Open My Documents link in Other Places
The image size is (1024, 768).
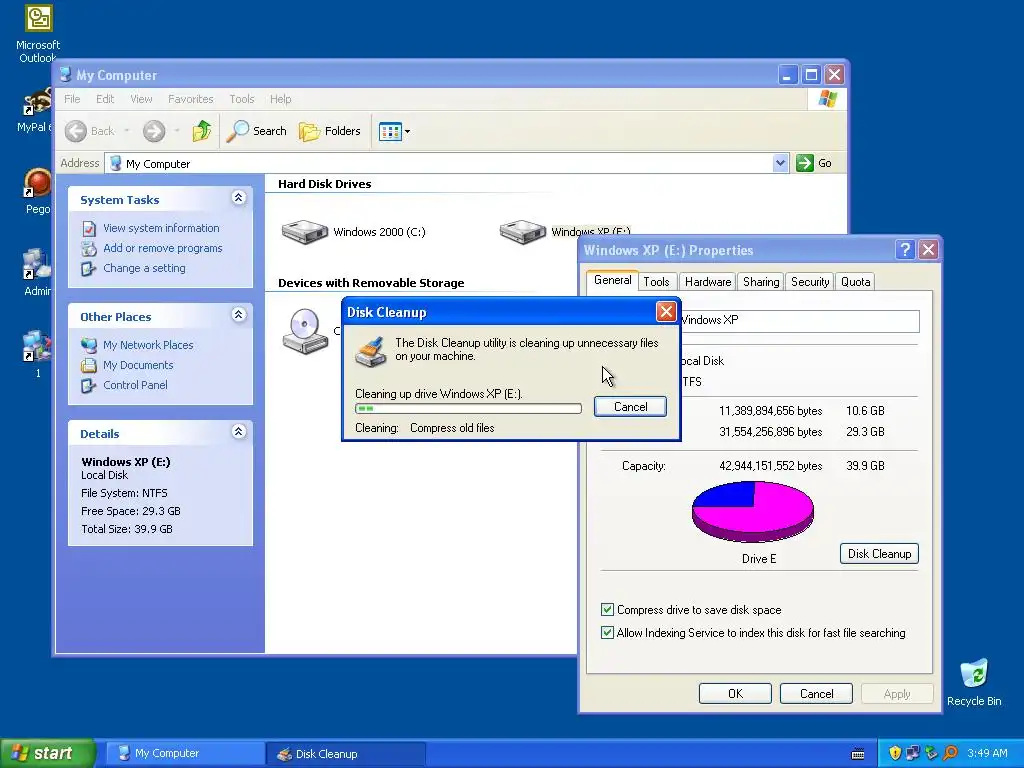[138, 365]
